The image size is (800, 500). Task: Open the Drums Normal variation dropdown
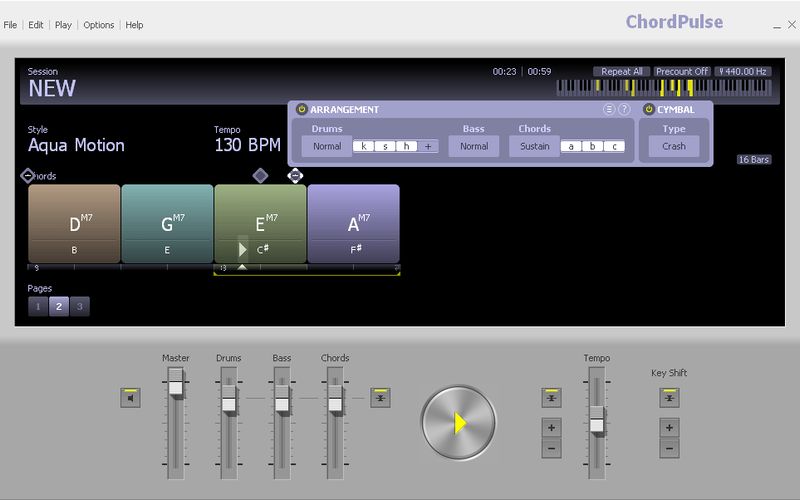click(x=327, y=146)
